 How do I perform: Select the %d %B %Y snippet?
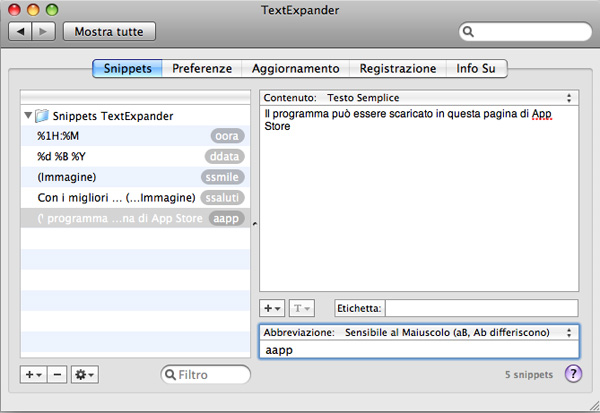pyautogui.click(x=135, y=157)
